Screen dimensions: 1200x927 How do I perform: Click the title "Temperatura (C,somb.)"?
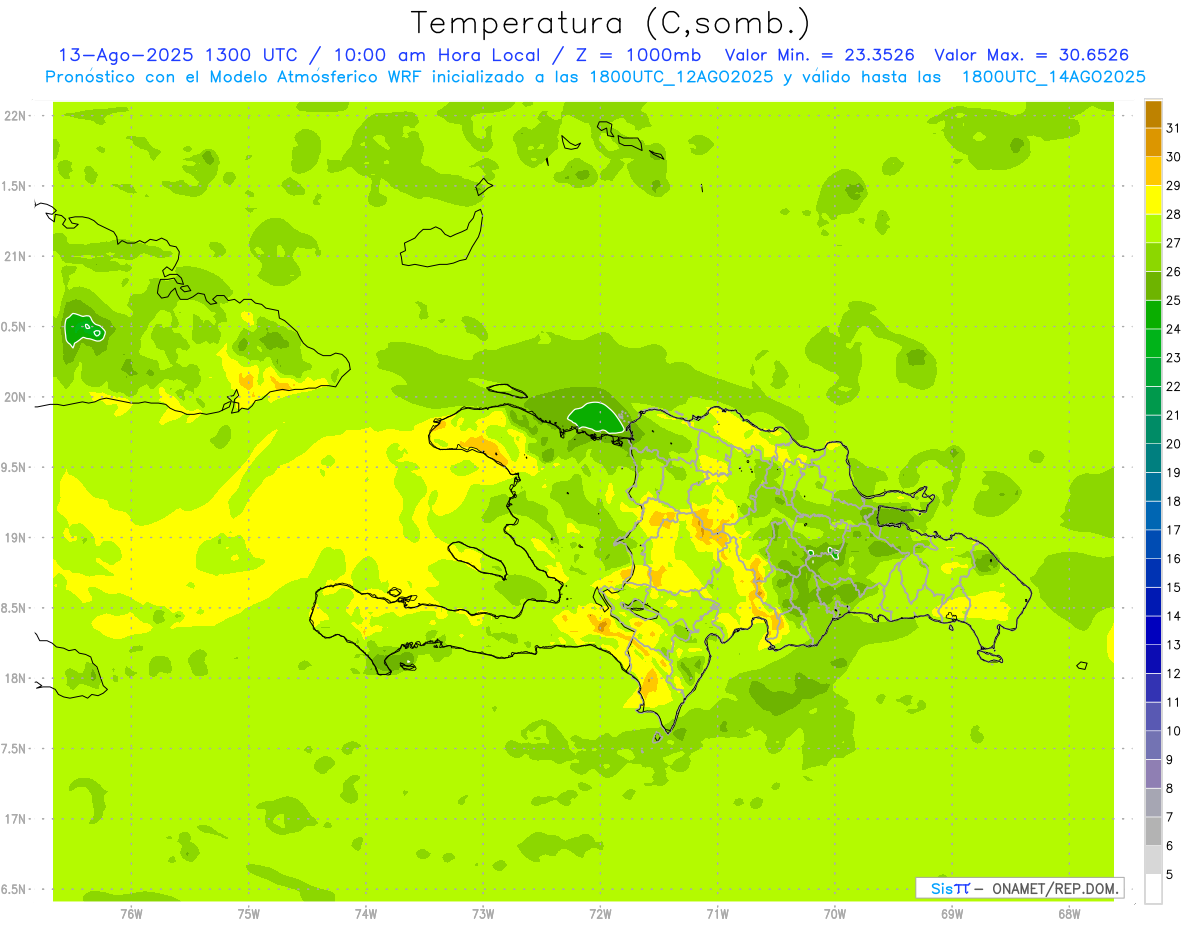click(611, 23)
